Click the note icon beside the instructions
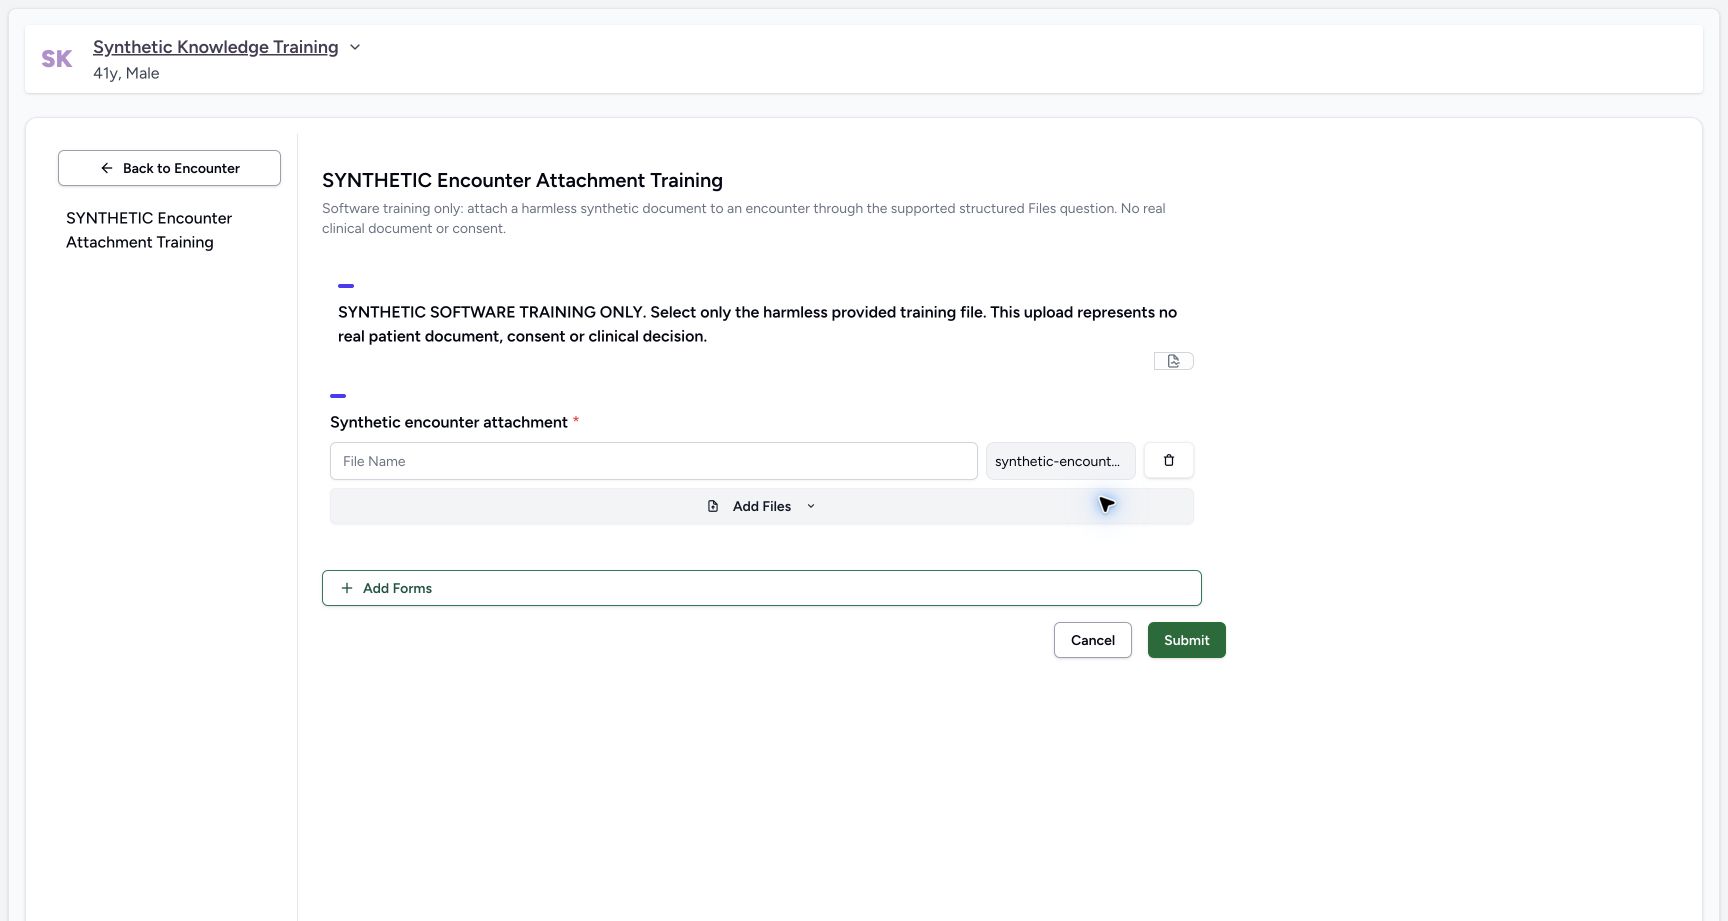This screenshot has height=921, width=1728. click(1173, 361)
